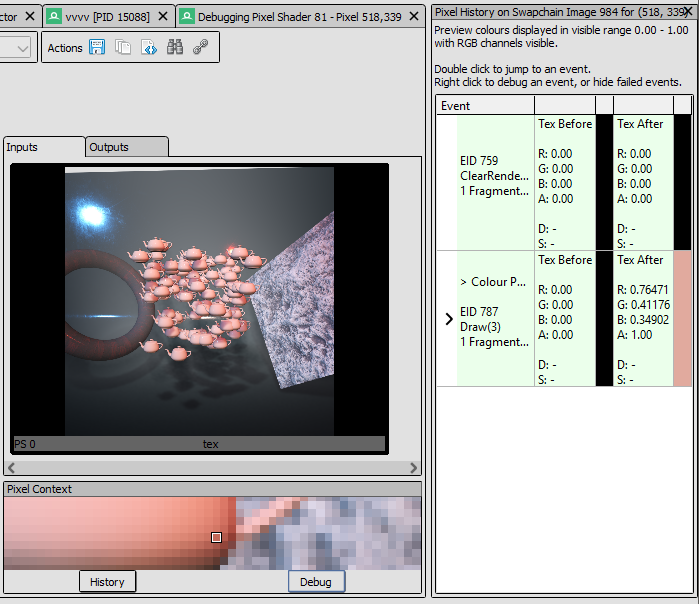699x604 pixels.
Task: Close the Debugging Pixel Shader 81 tab
Action: [x=414, y=16]
